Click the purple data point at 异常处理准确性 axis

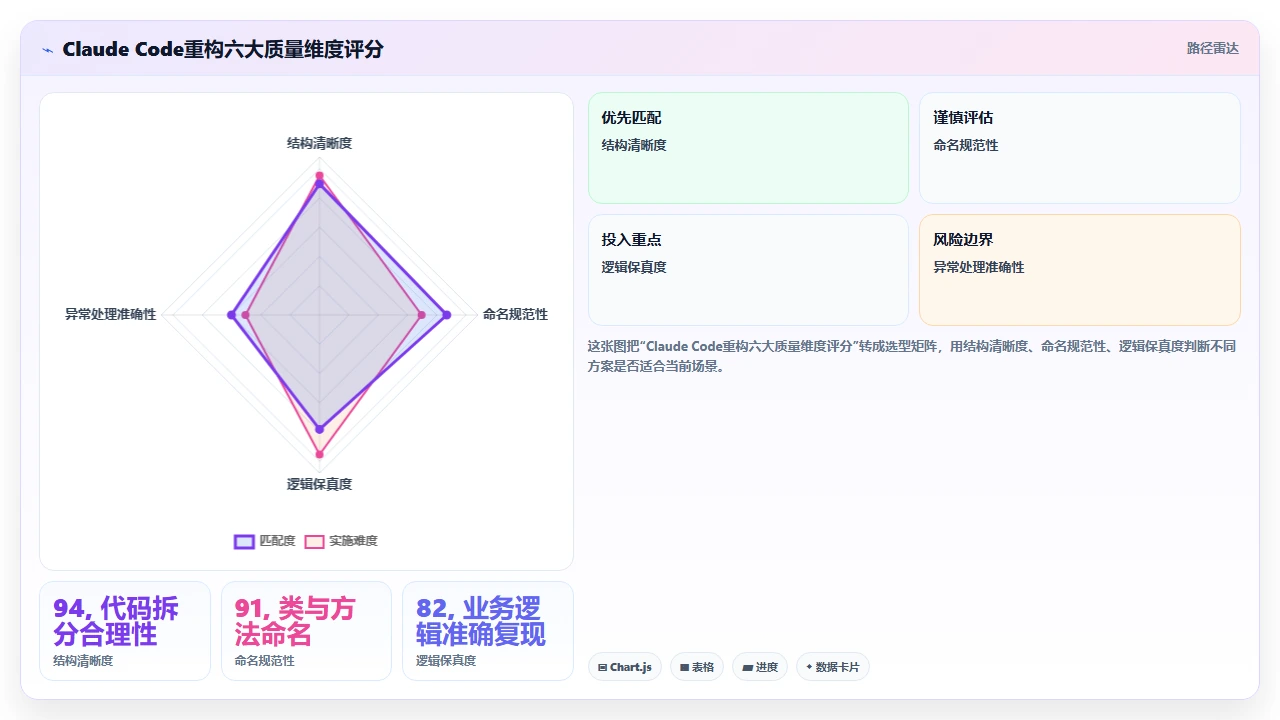tap(231, 315)
